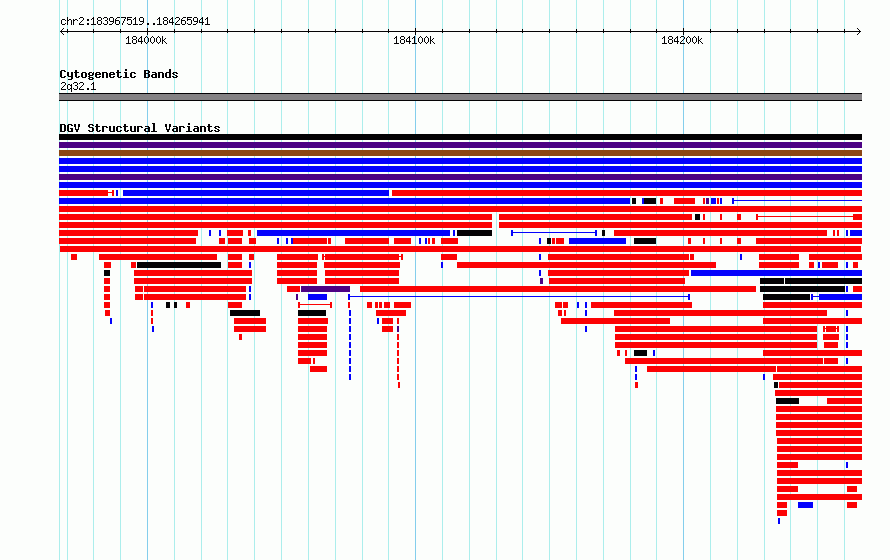This screenshot has width=890, height=560.
Task: Click the right arrowhead of the ruler
Action: click(859, 31)
